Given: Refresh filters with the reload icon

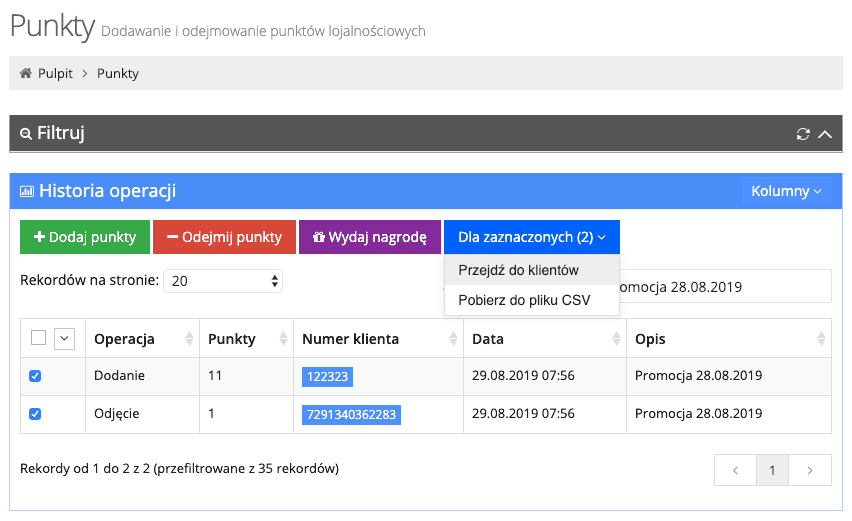Looking at the screenshot, I should click(x=803, y=134).
